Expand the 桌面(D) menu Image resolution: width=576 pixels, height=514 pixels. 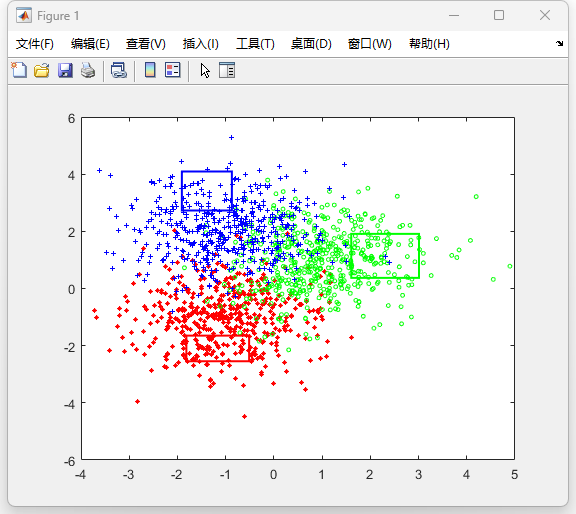[311, 44]
